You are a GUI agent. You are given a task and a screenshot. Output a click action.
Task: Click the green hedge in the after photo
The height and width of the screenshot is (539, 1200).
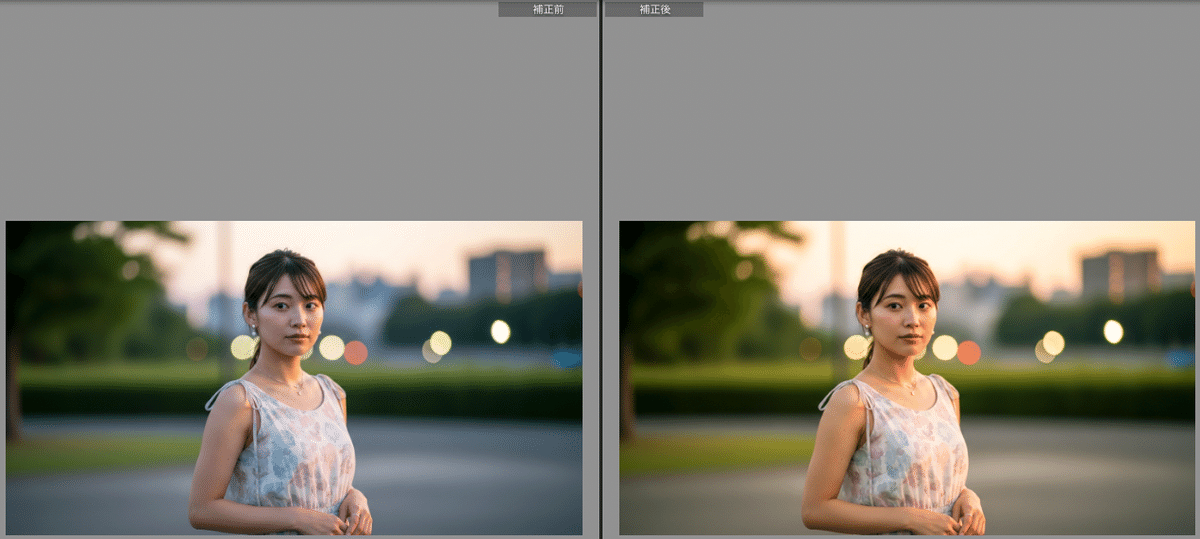pyautogui.click(x=1080, y=392)
